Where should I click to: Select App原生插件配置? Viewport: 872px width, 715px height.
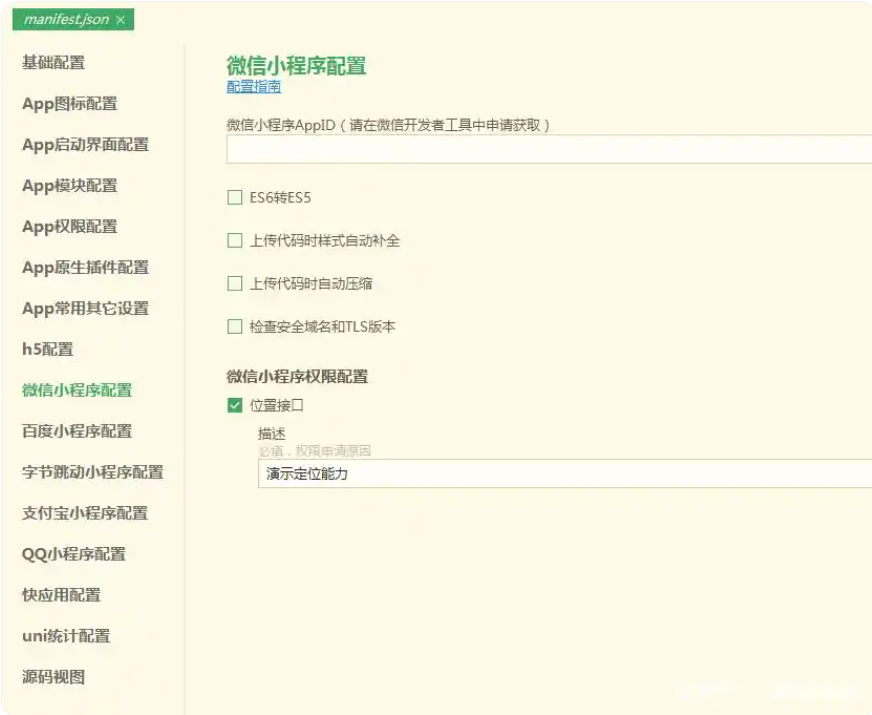(x=86, y=267)
